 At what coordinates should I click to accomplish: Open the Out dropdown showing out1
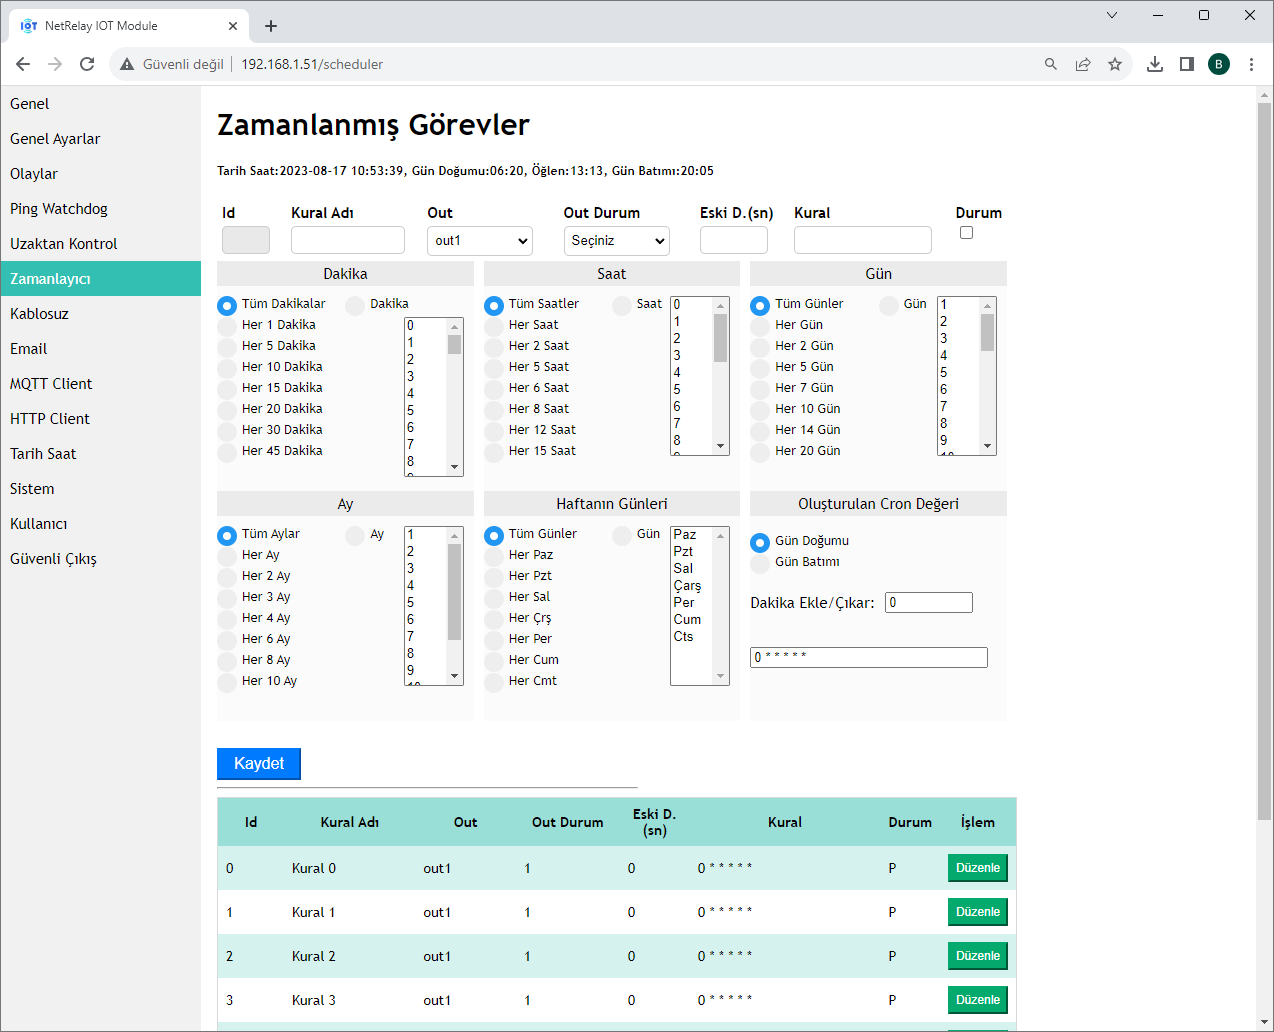(479, 240)
